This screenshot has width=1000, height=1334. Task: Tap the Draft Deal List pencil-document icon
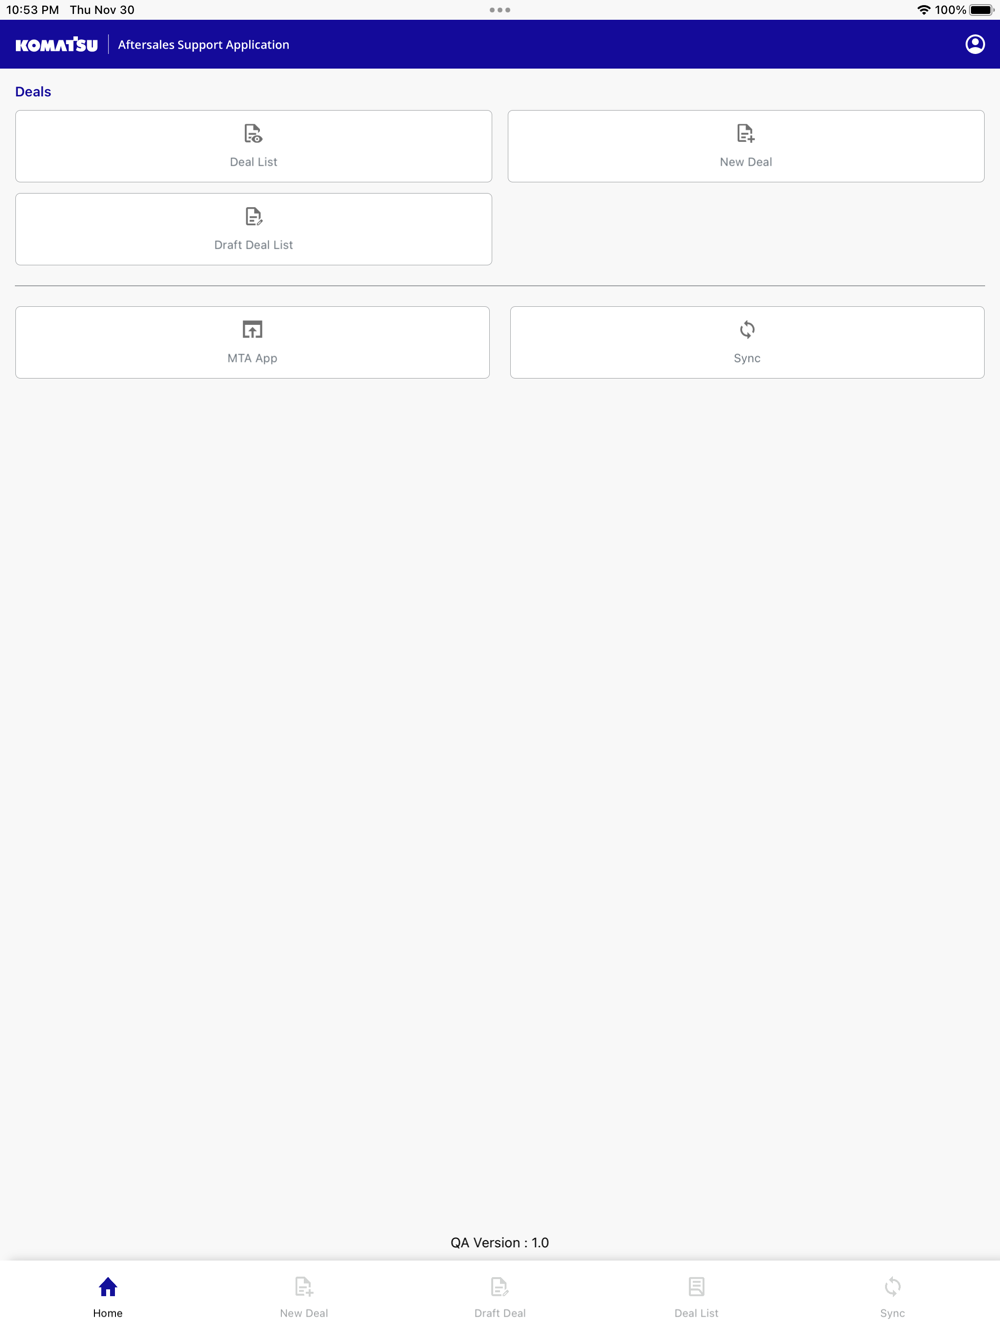click(253, 216)
